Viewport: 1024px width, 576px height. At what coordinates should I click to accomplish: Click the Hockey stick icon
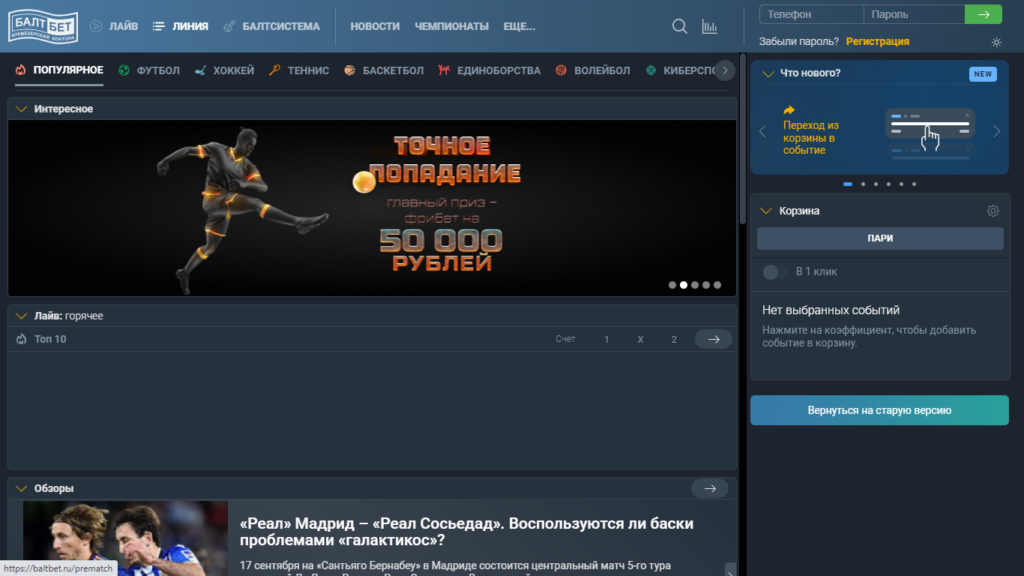200,70
